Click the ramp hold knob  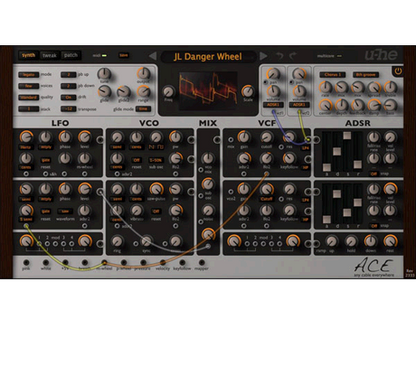coord(351,241)
